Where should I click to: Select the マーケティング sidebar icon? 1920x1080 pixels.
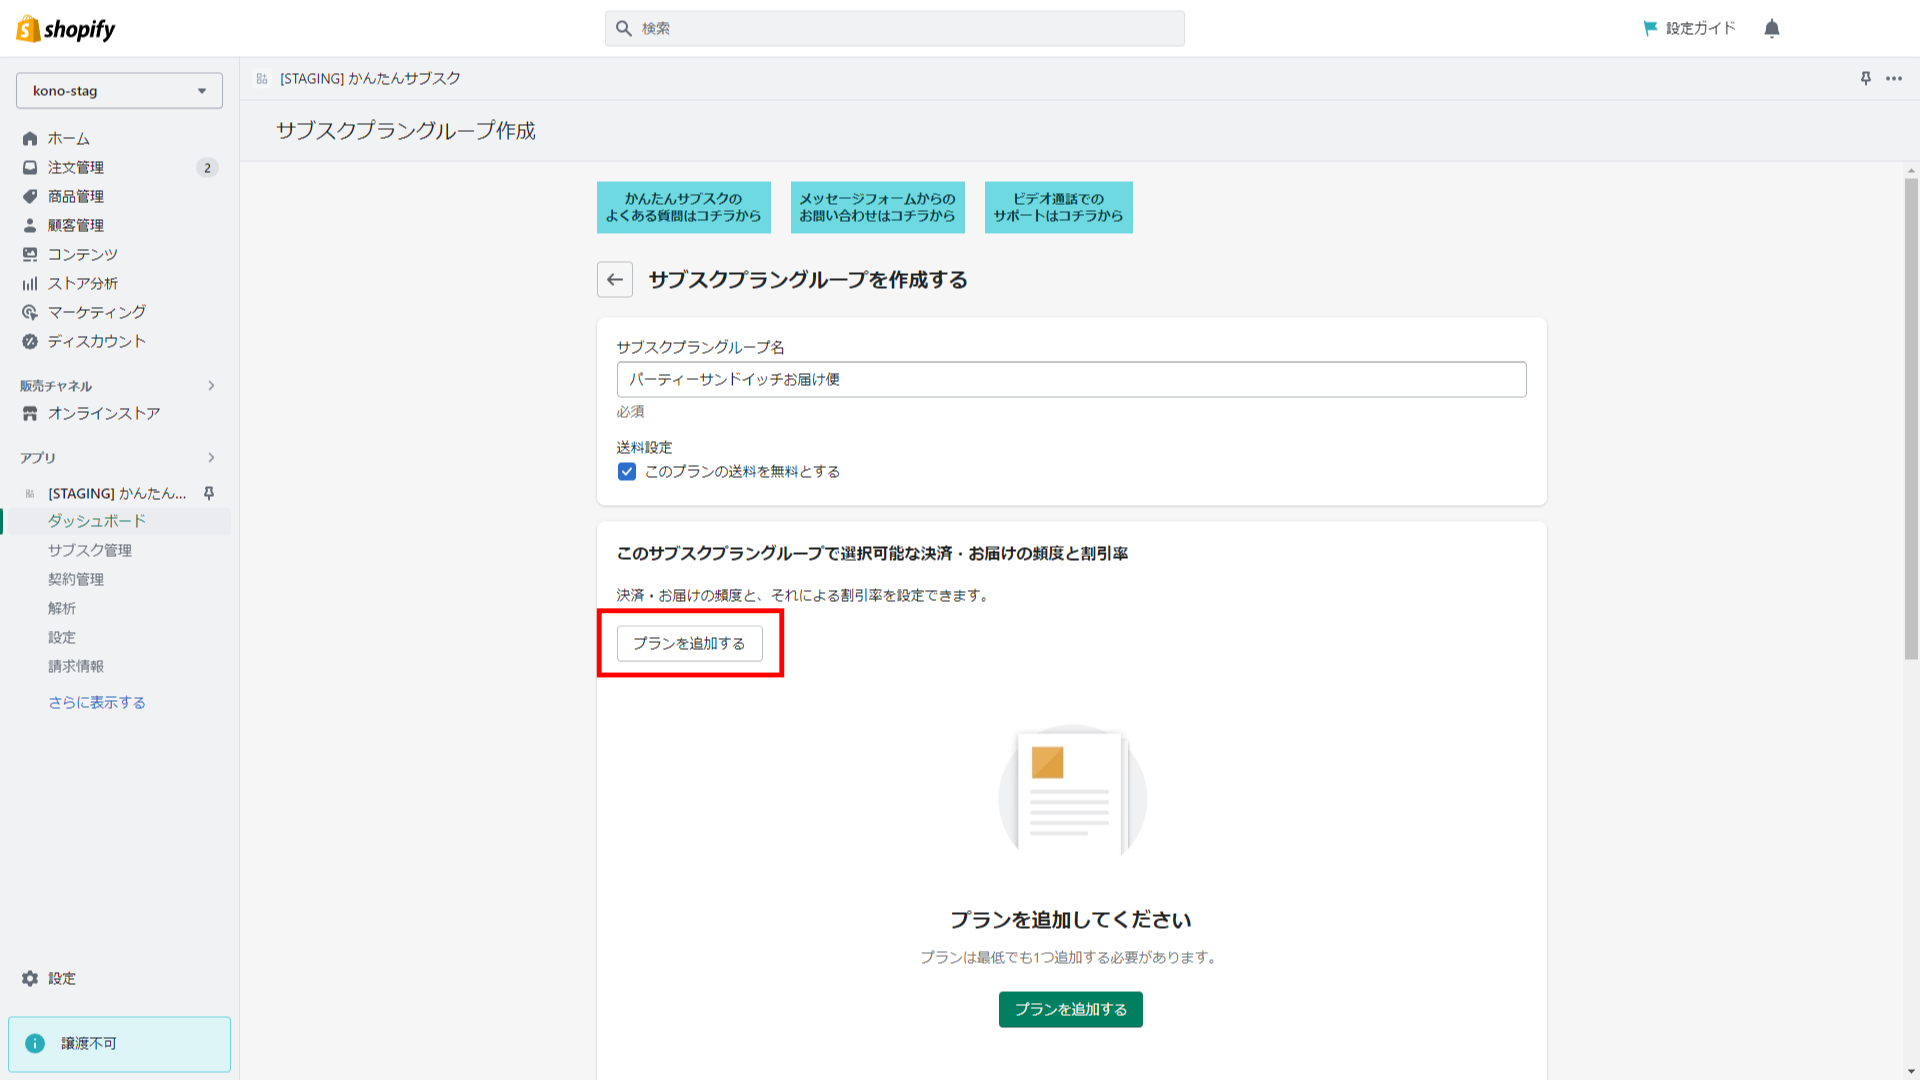click(29, 312)
